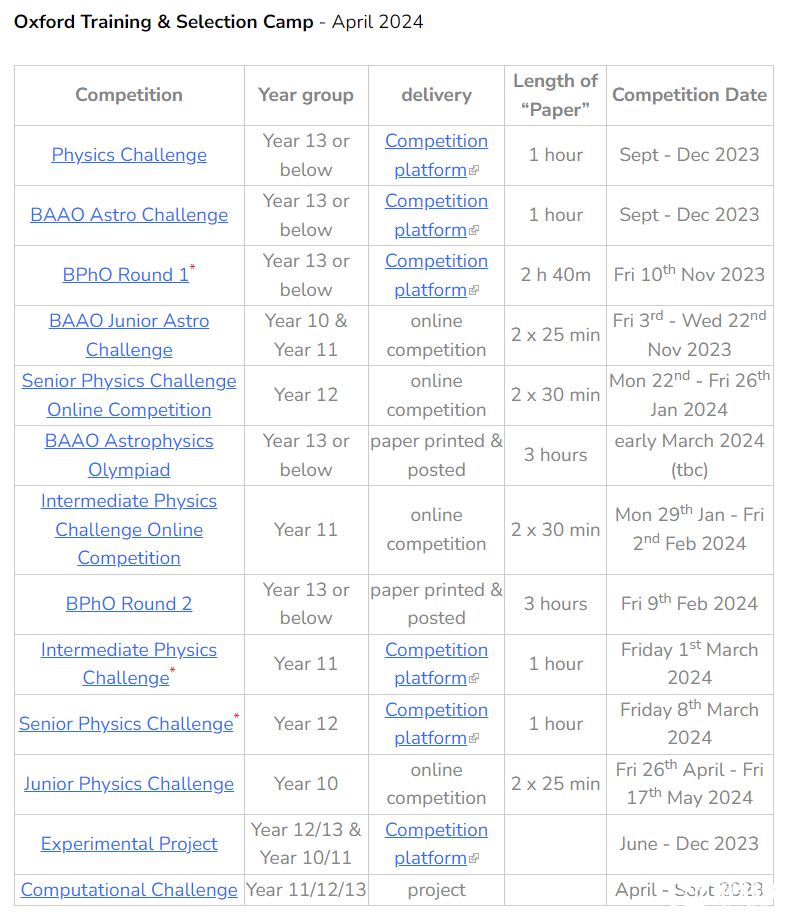Open the Physics Challenge link

[x=129, y=155]
